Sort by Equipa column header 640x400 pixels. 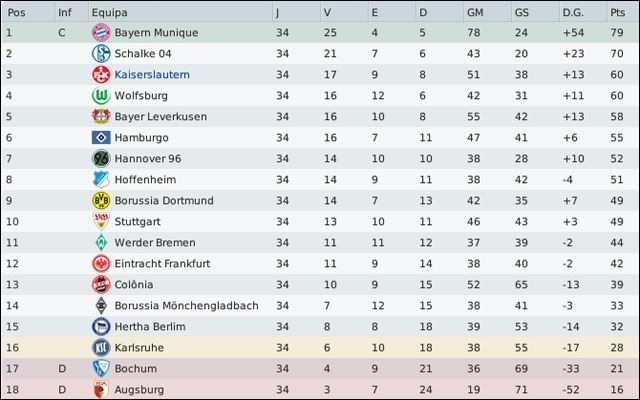coord(106,12)
